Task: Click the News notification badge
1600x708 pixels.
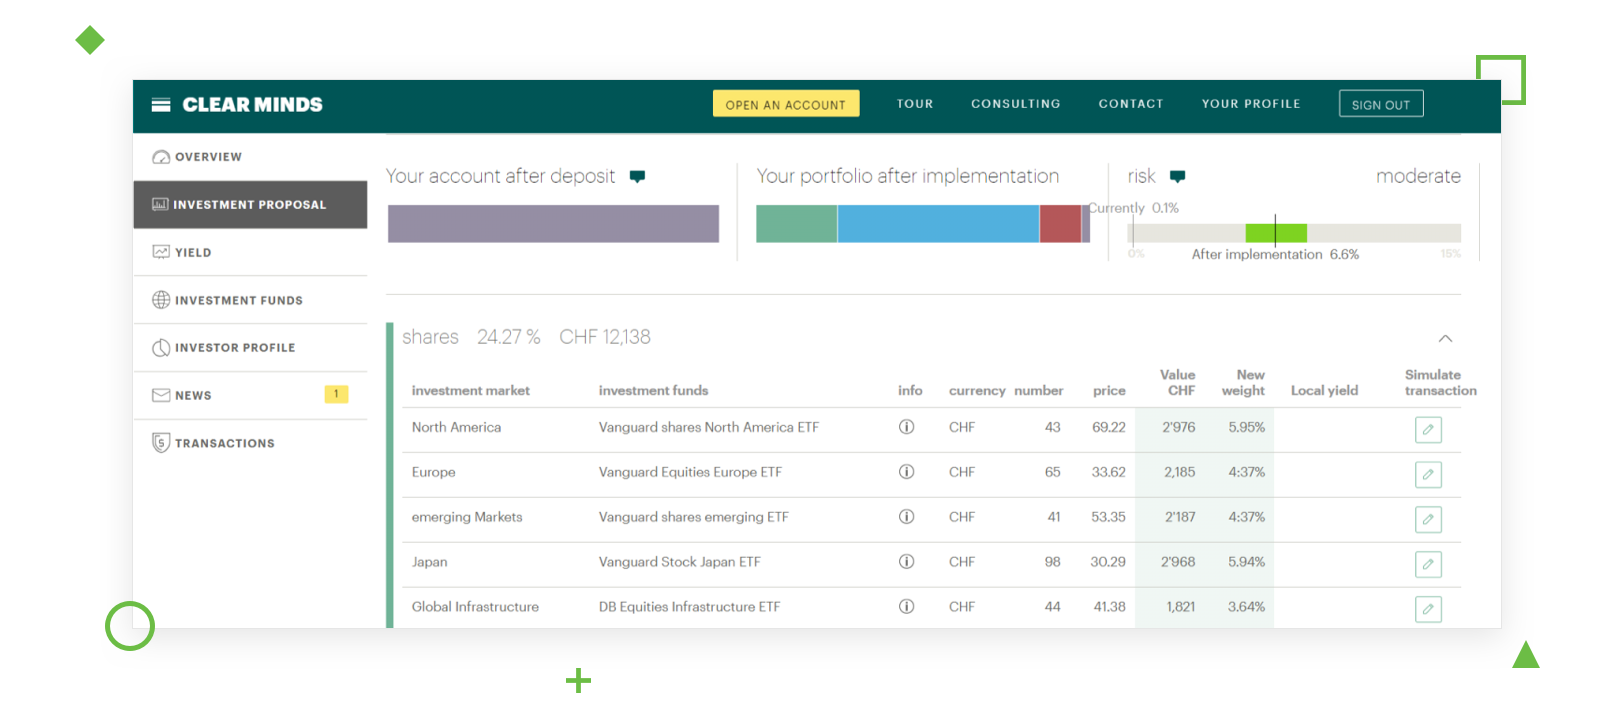Action: (x=336, y=394)
